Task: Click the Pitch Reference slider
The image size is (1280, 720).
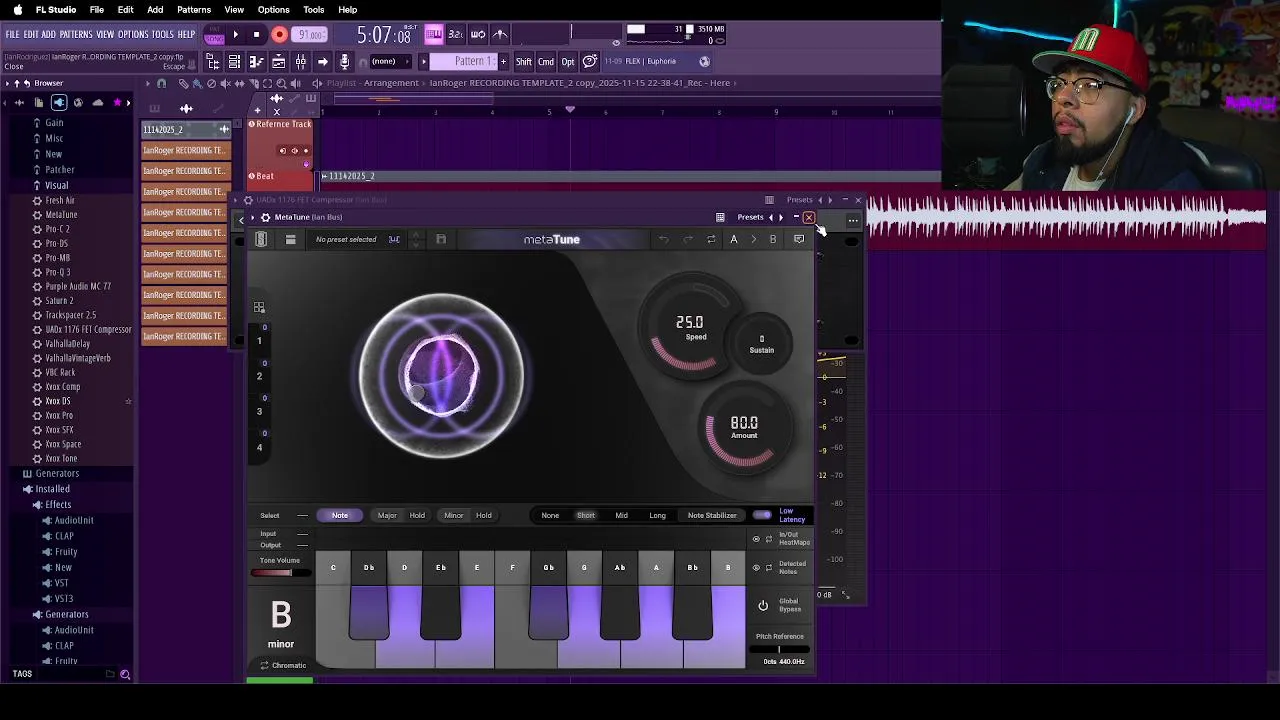Action: 780,649
